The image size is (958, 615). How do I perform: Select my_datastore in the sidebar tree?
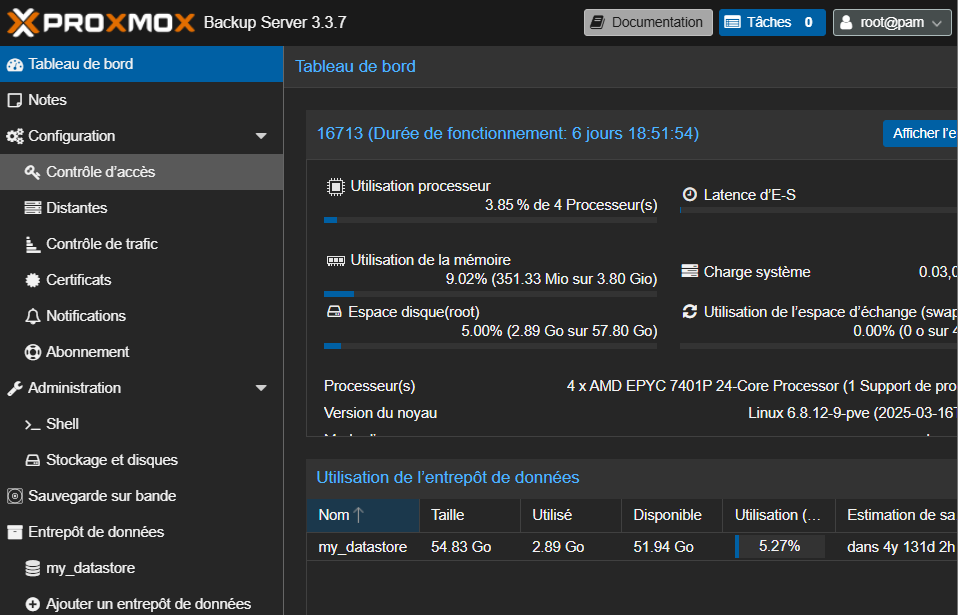pos(142,569)
